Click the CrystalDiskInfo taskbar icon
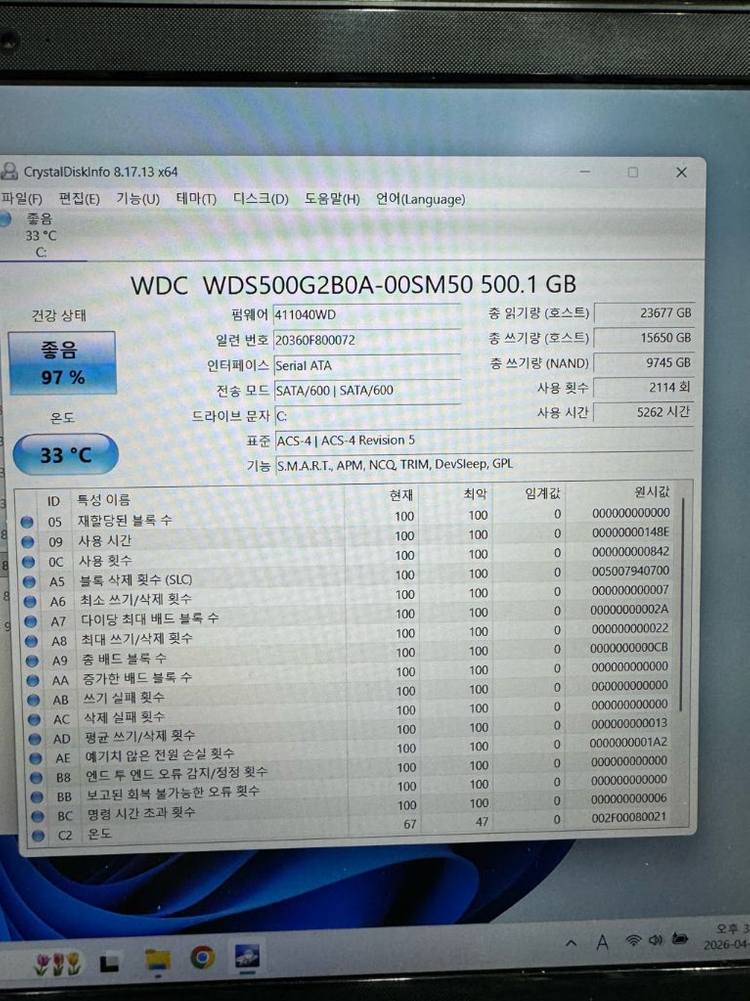 (x=246, y=956)
